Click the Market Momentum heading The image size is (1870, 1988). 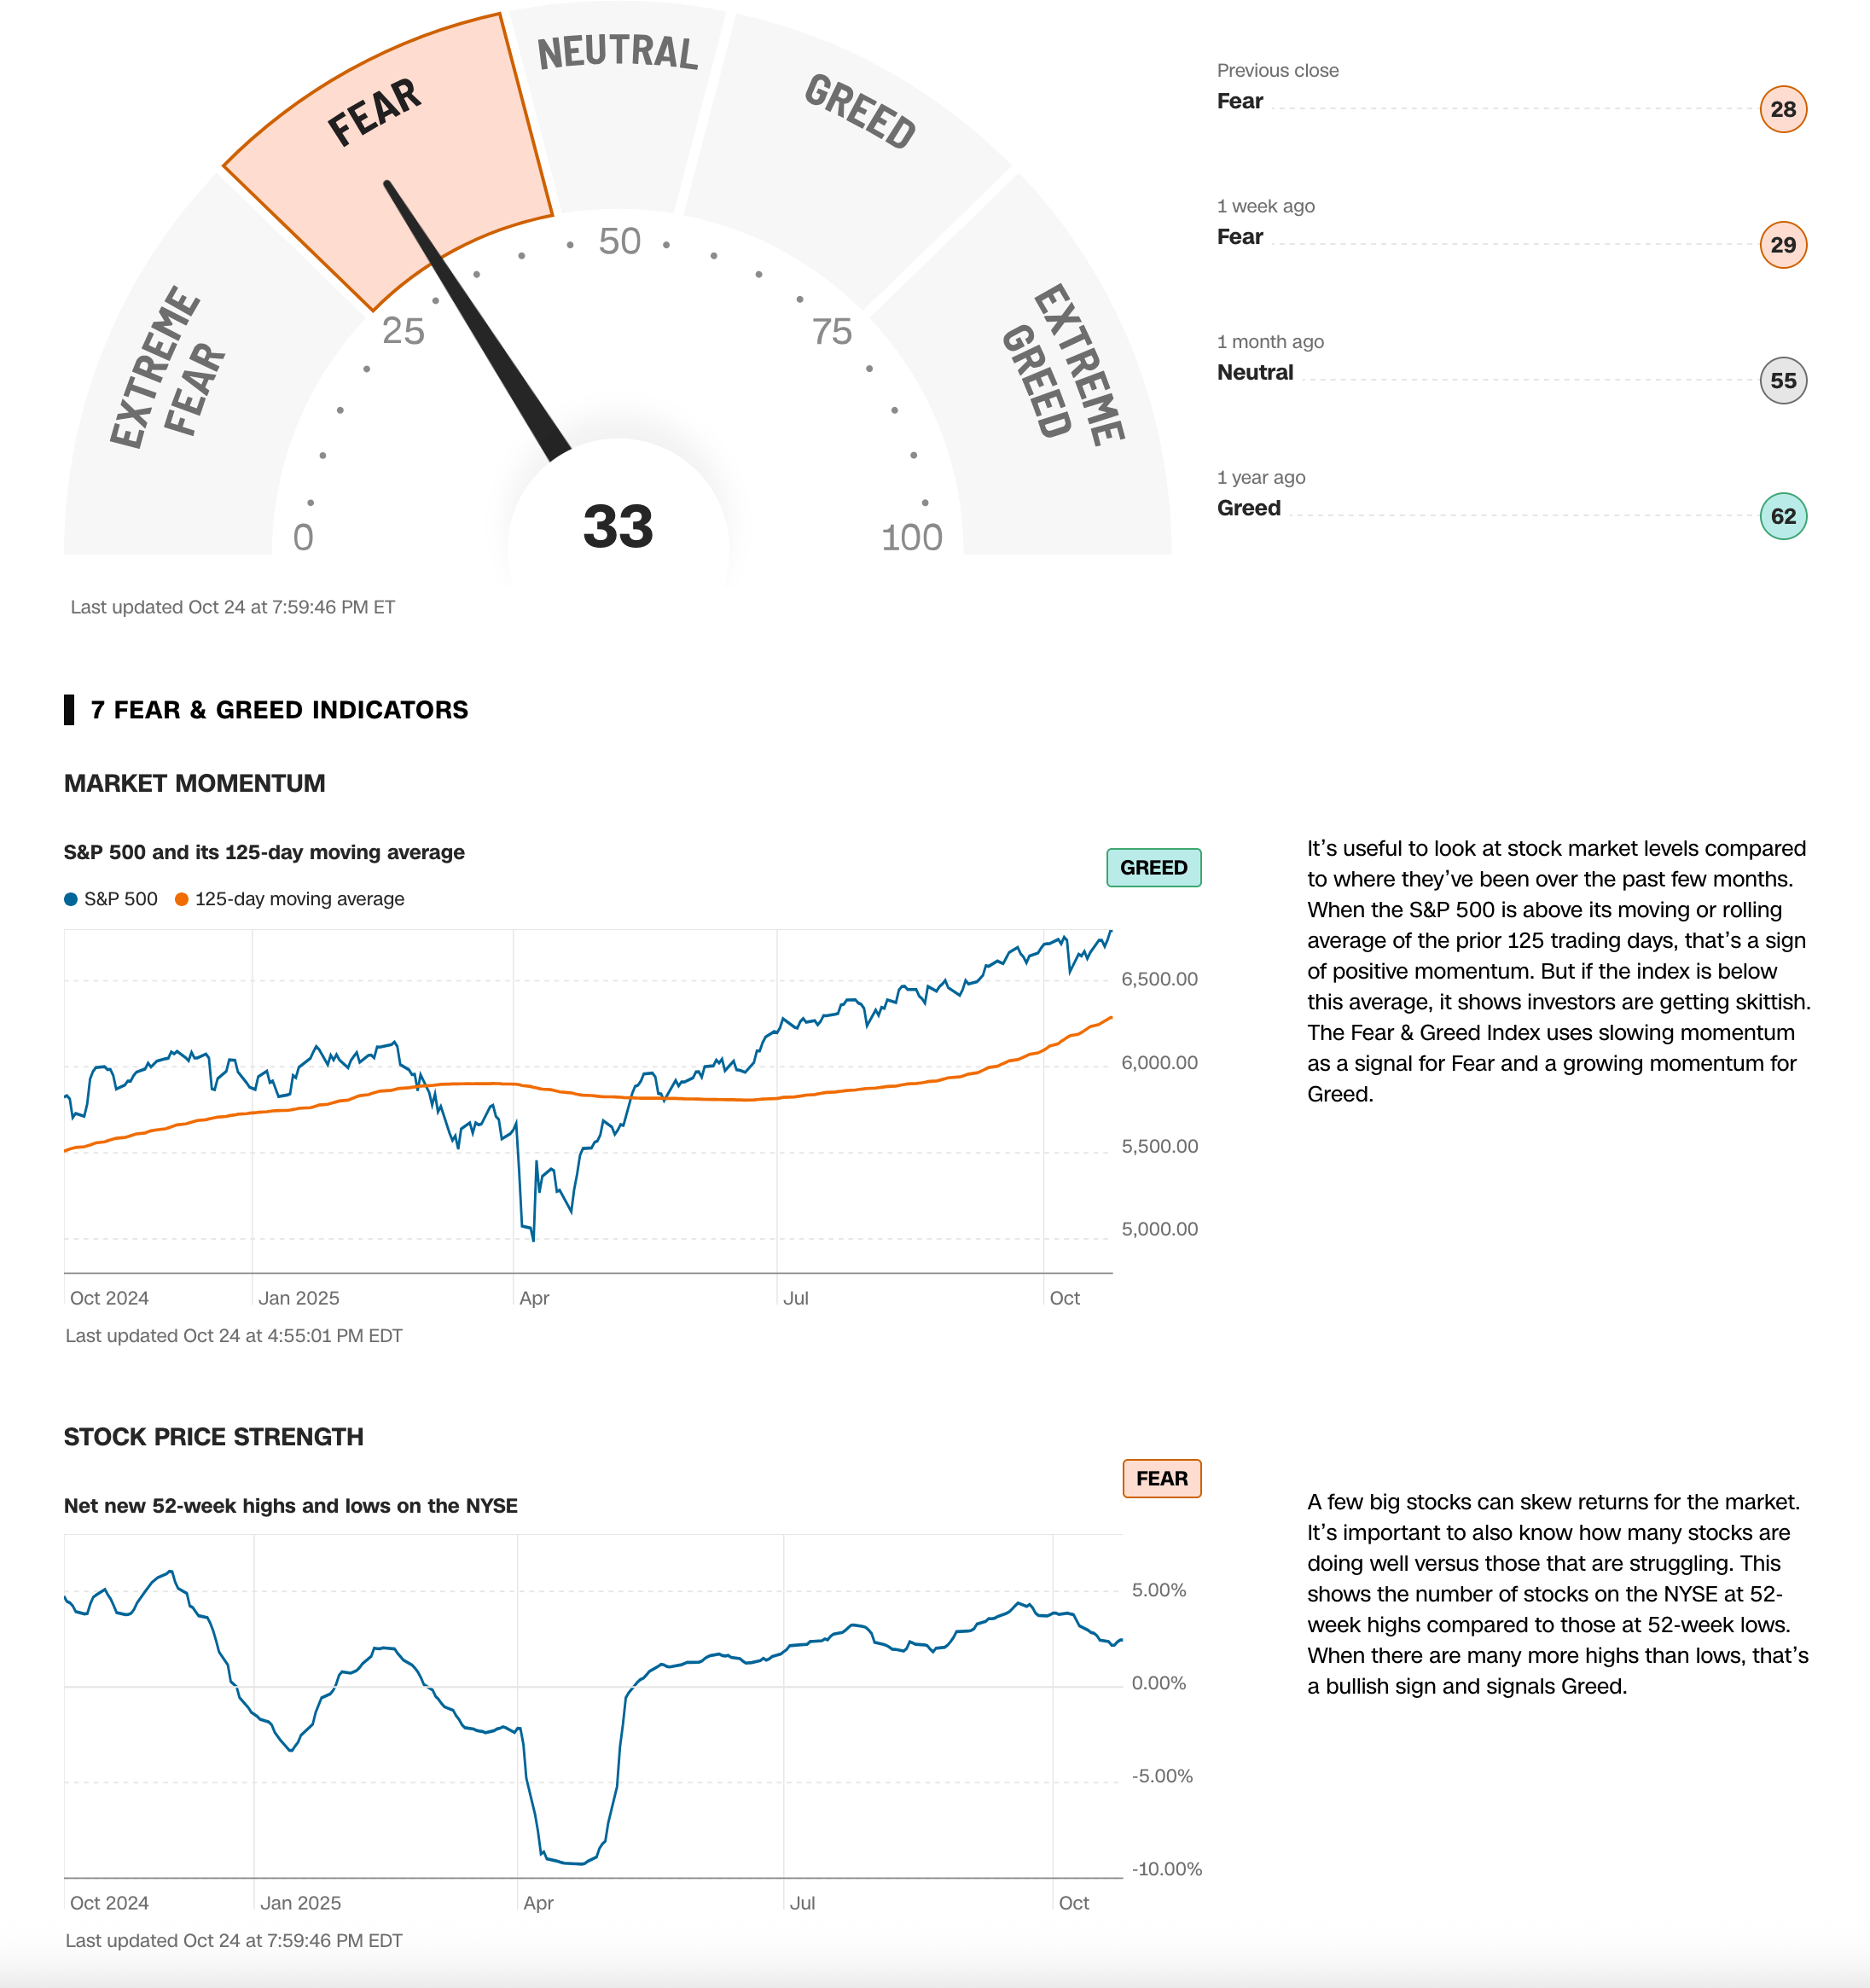click(x=195, y=783)
